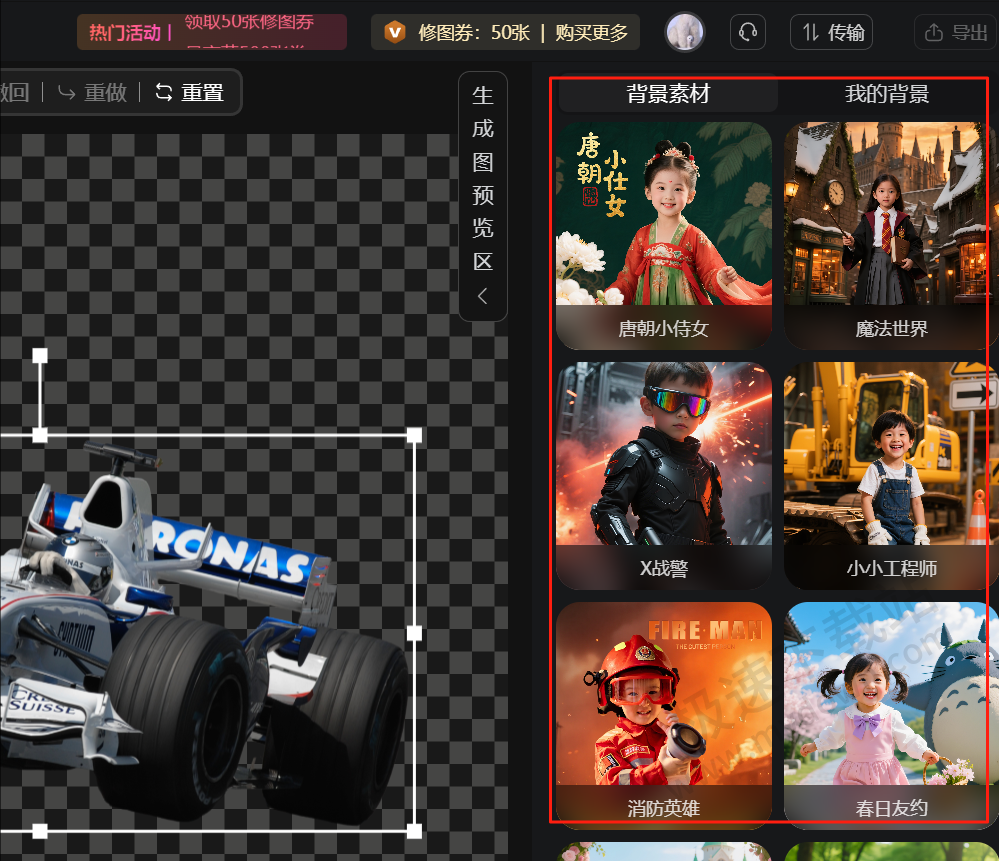The height and width of the screenshot is (861, 999).
Task: Click the Transfer (传输) button
Action: pos(831,33)
